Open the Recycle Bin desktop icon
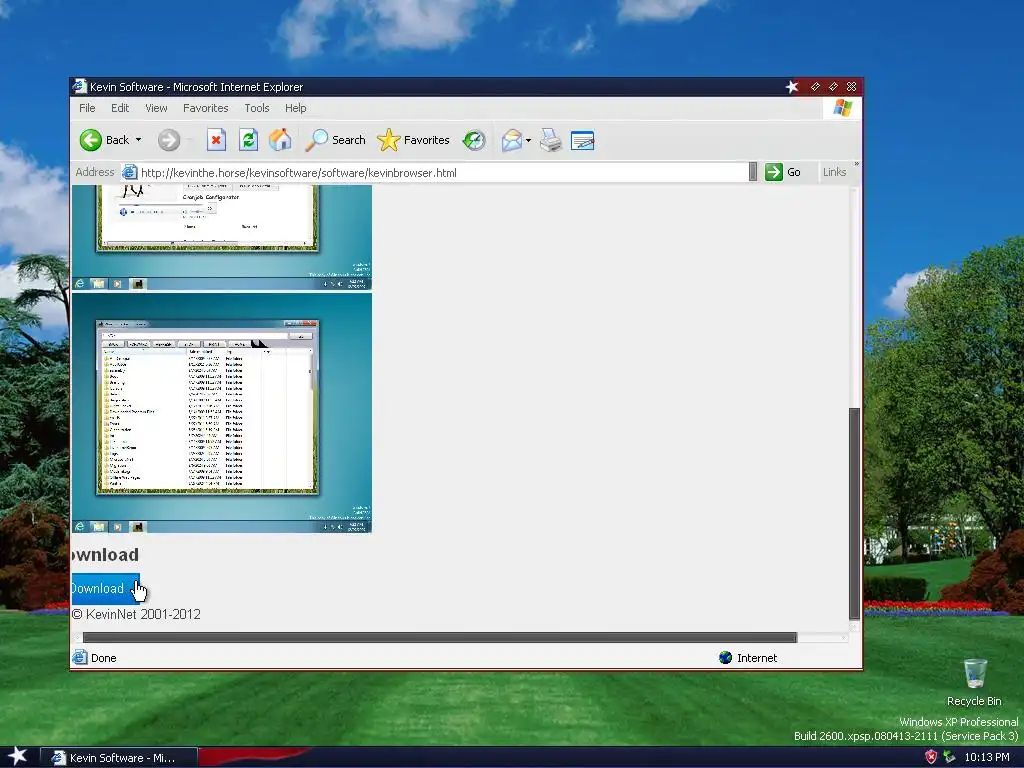 point(974,682)
